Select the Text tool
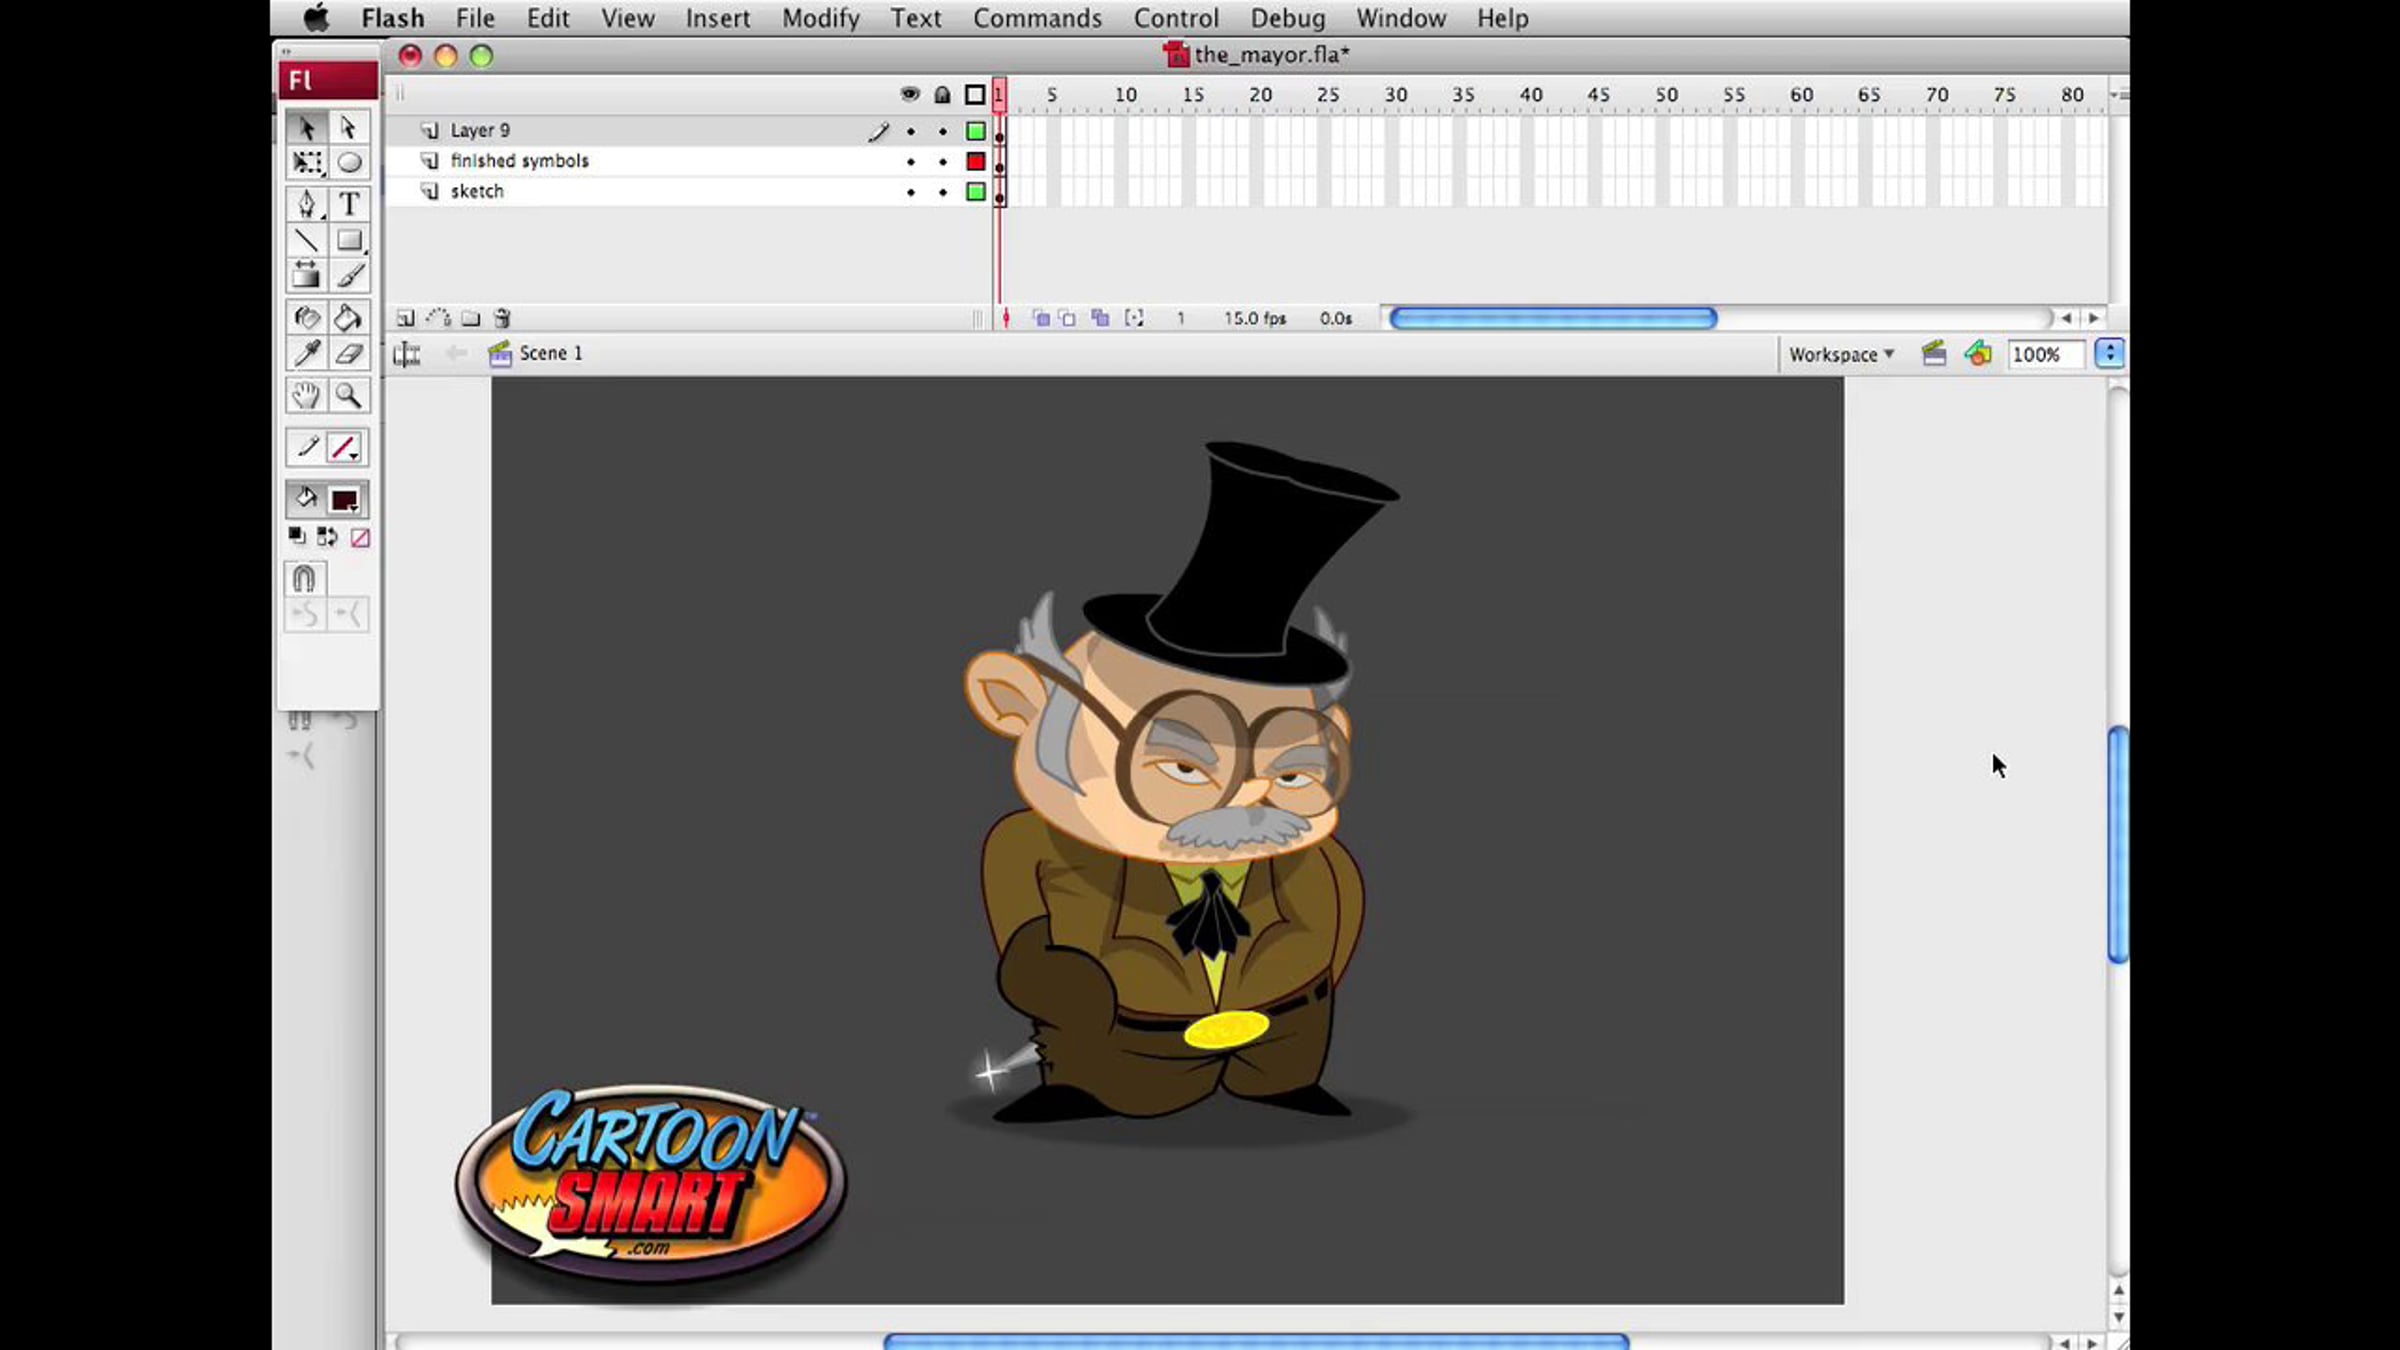The width and height of the screenshot is (2400, 1350). pos(348,204)
